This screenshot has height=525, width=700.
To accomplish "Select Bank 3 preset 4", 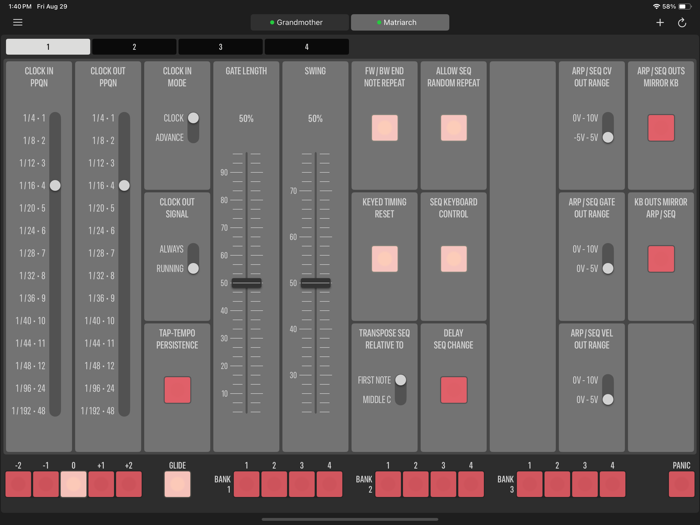I will [x=612, y=484].
